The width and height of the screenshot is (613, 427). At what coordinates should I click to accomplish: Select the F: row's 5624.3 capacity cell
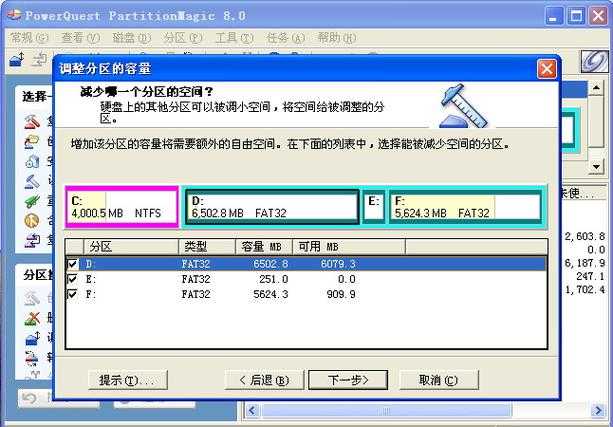pyautogui.click(x=271, y=294)
